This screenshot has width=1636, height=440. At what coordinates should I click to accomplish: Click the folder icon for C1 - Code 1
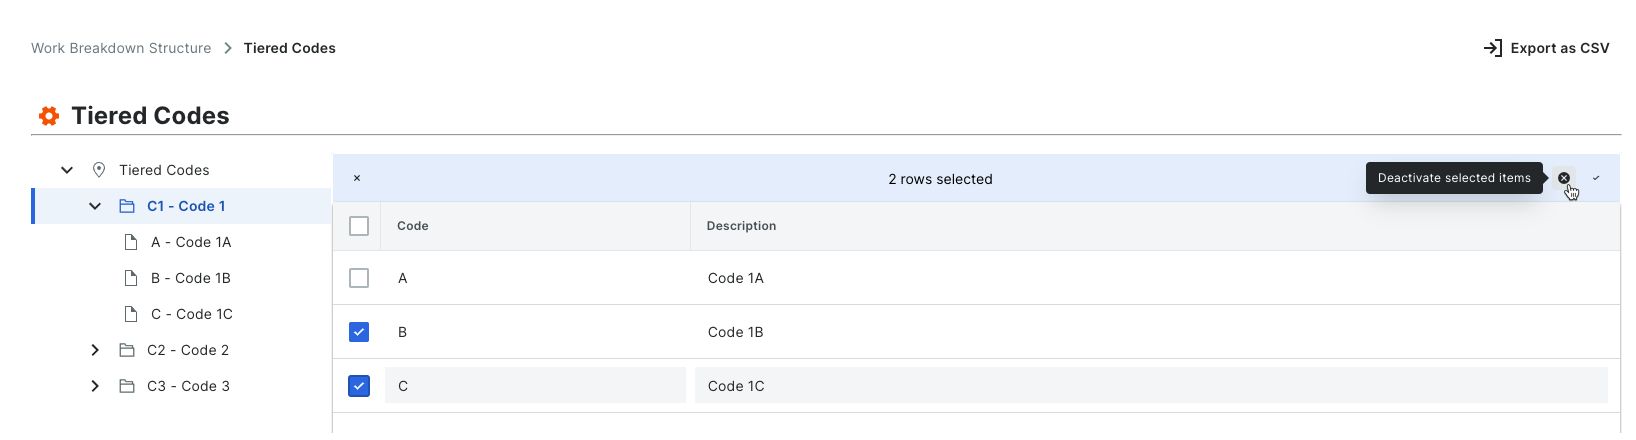point(127,206)
